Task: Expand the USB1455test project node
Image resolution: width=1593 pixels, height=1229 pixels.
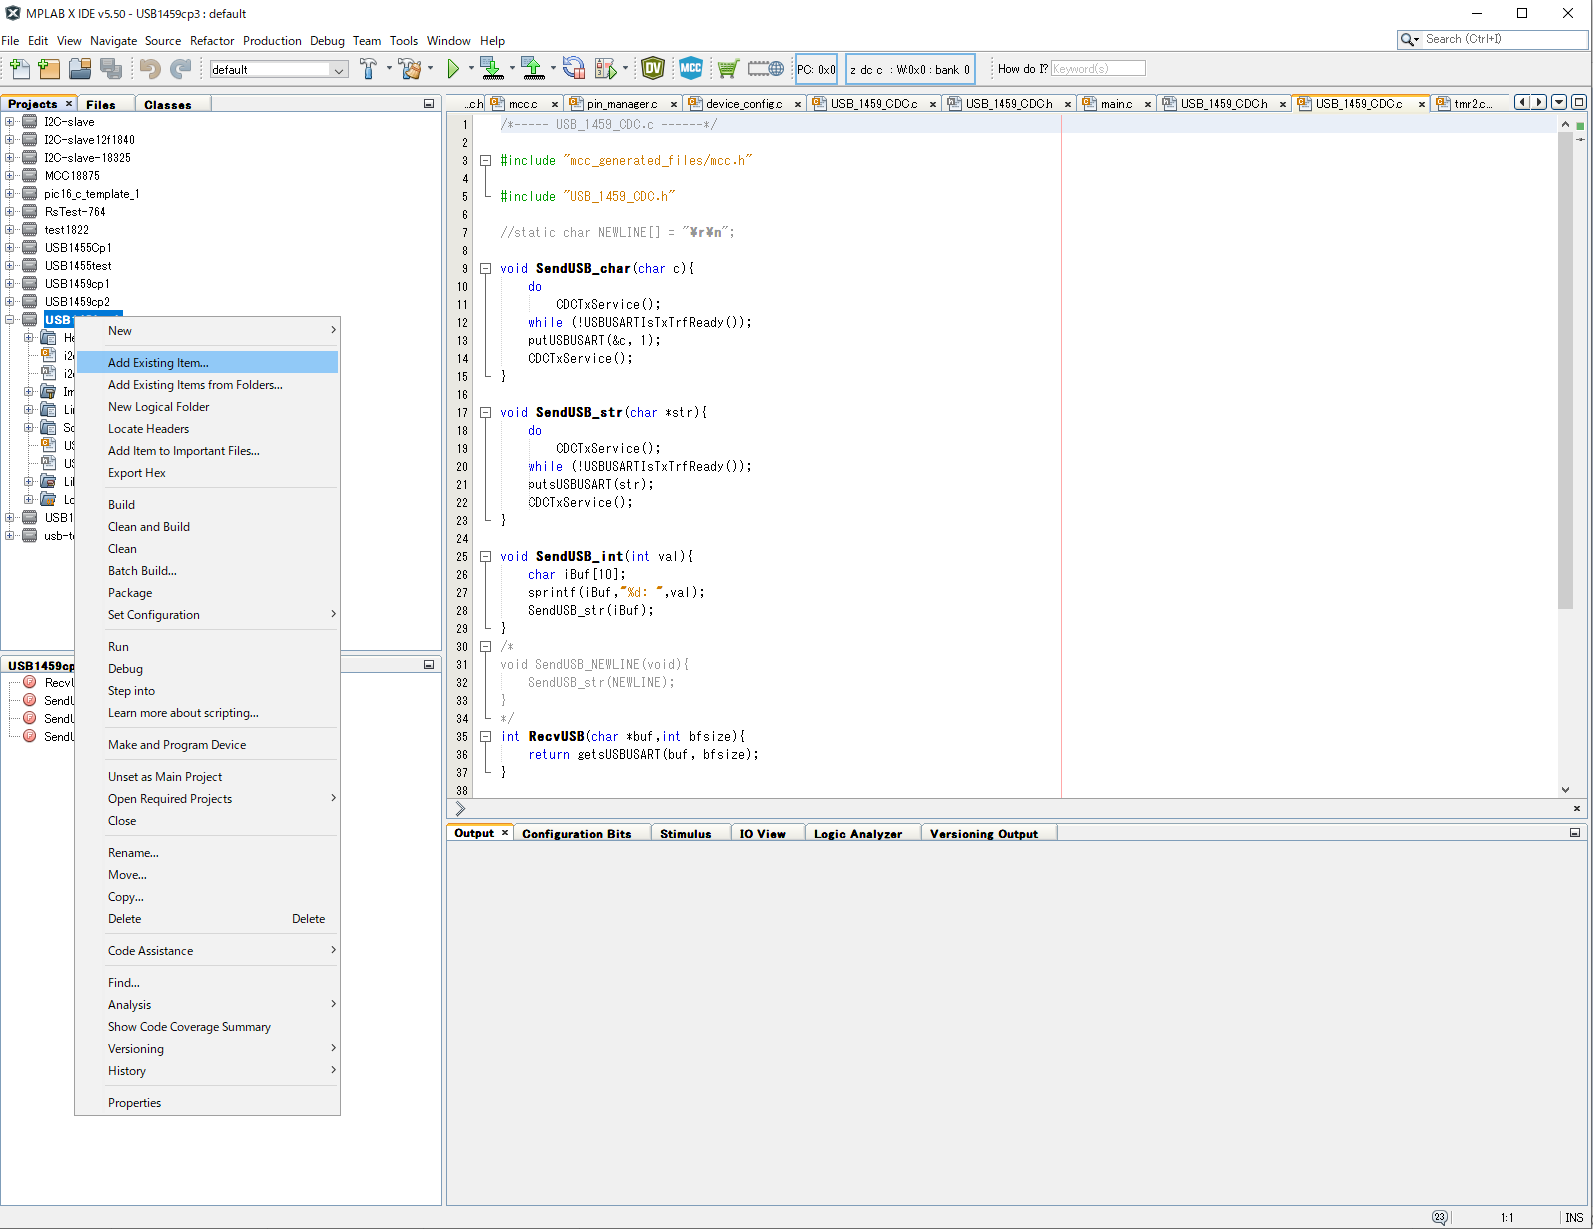Action: pyautogui.click(x=10, y=266)
